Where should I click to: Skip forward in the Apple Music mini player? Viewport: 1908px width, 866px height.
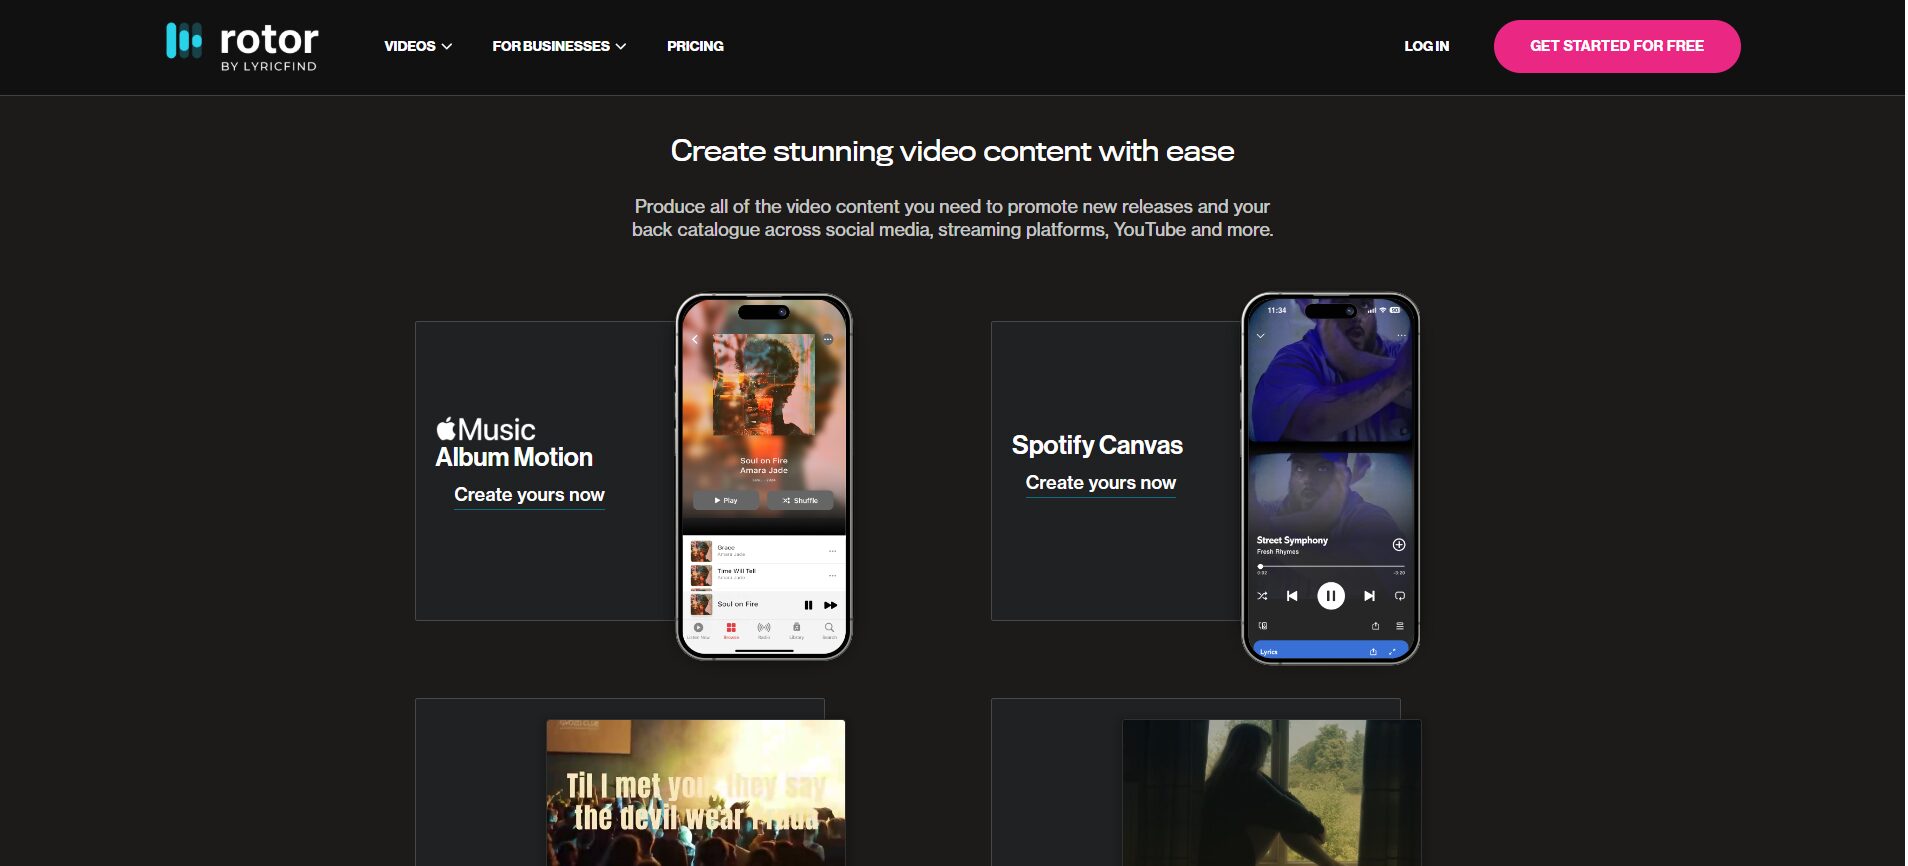click(830, 605)
